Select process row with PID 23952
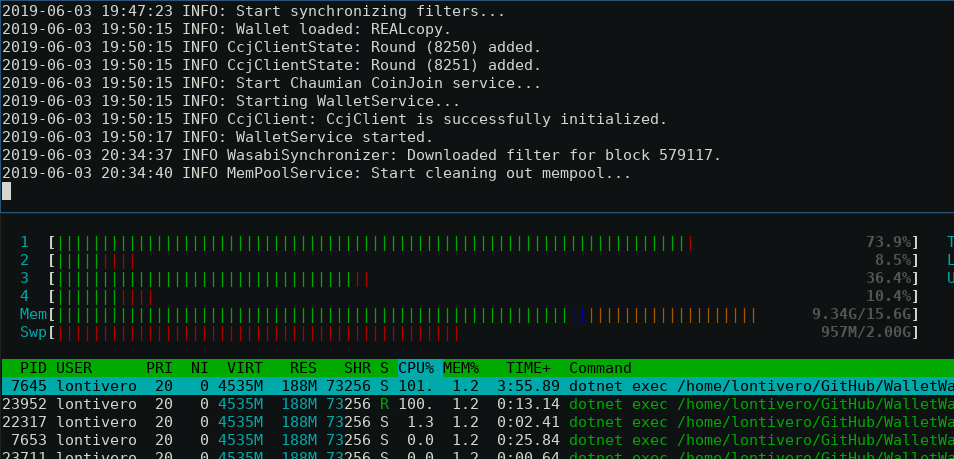954x459 pixels. click(x=477, y=405)
